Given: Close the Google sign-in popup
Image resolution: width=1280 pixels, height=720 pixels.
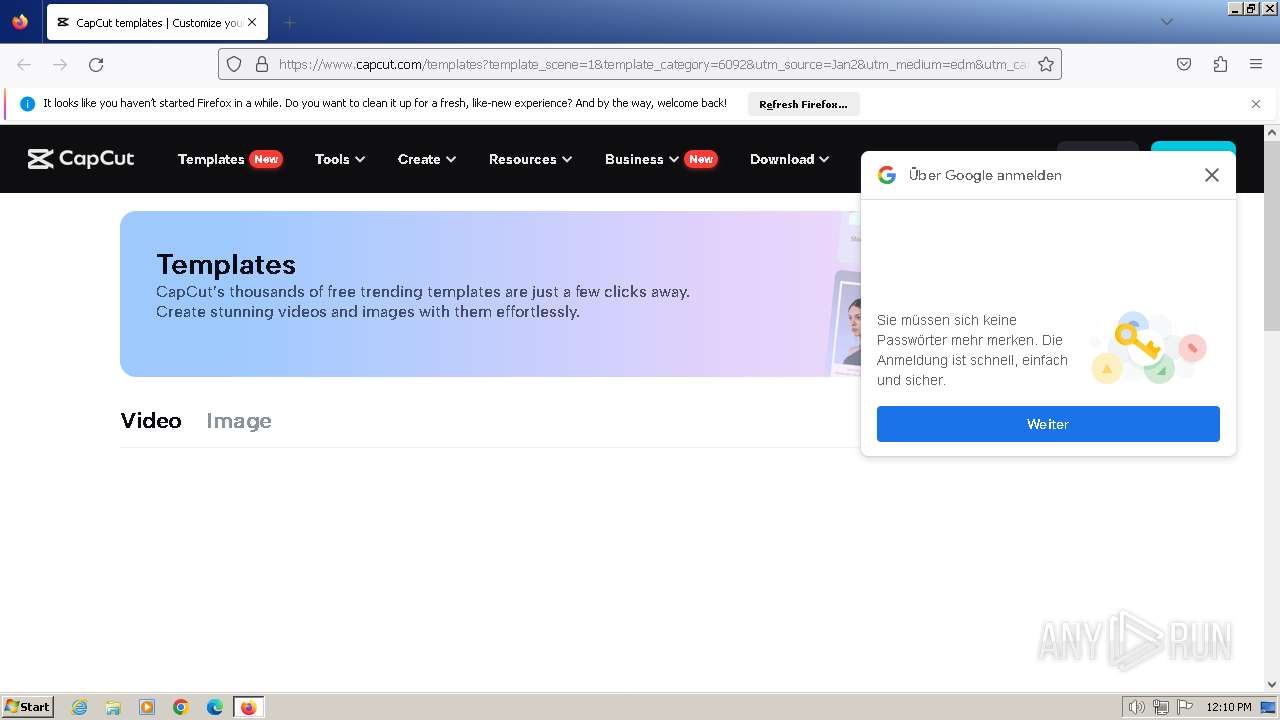Looking at the screenshot, I should 1212,175.
